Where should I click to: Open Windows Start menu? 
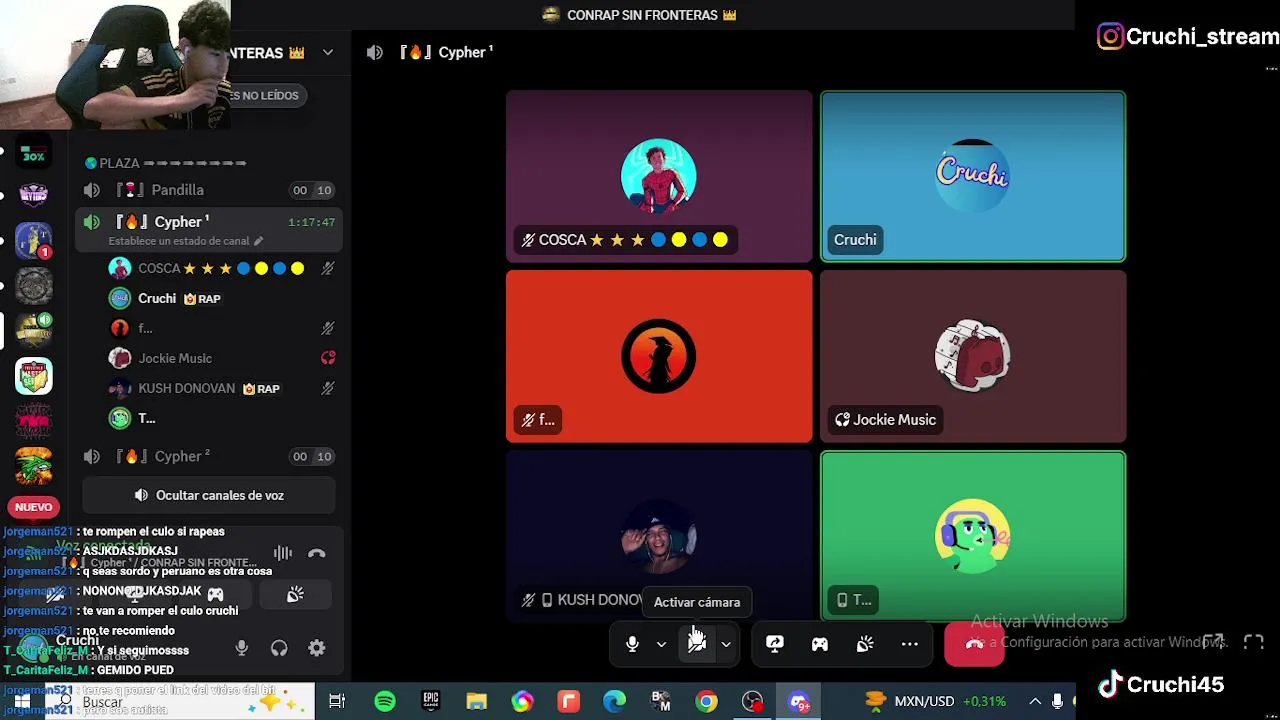22,702
